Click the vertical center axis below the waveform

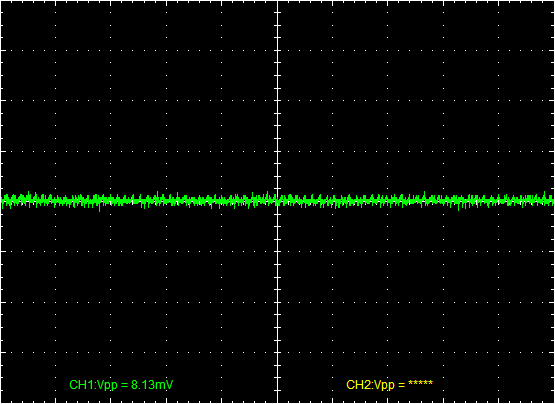pyautogui.click(x=278, y=301)
